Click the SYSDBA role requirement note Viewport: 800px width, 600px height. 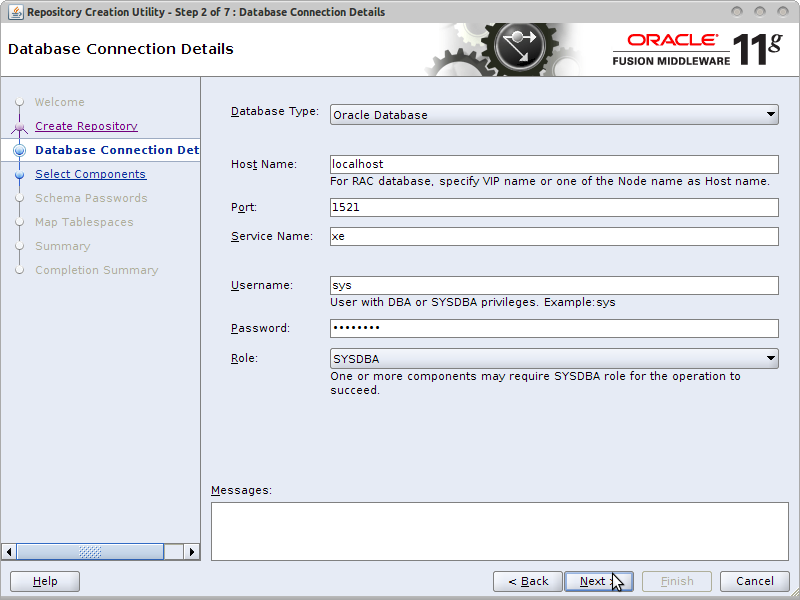tap(535, 383)
